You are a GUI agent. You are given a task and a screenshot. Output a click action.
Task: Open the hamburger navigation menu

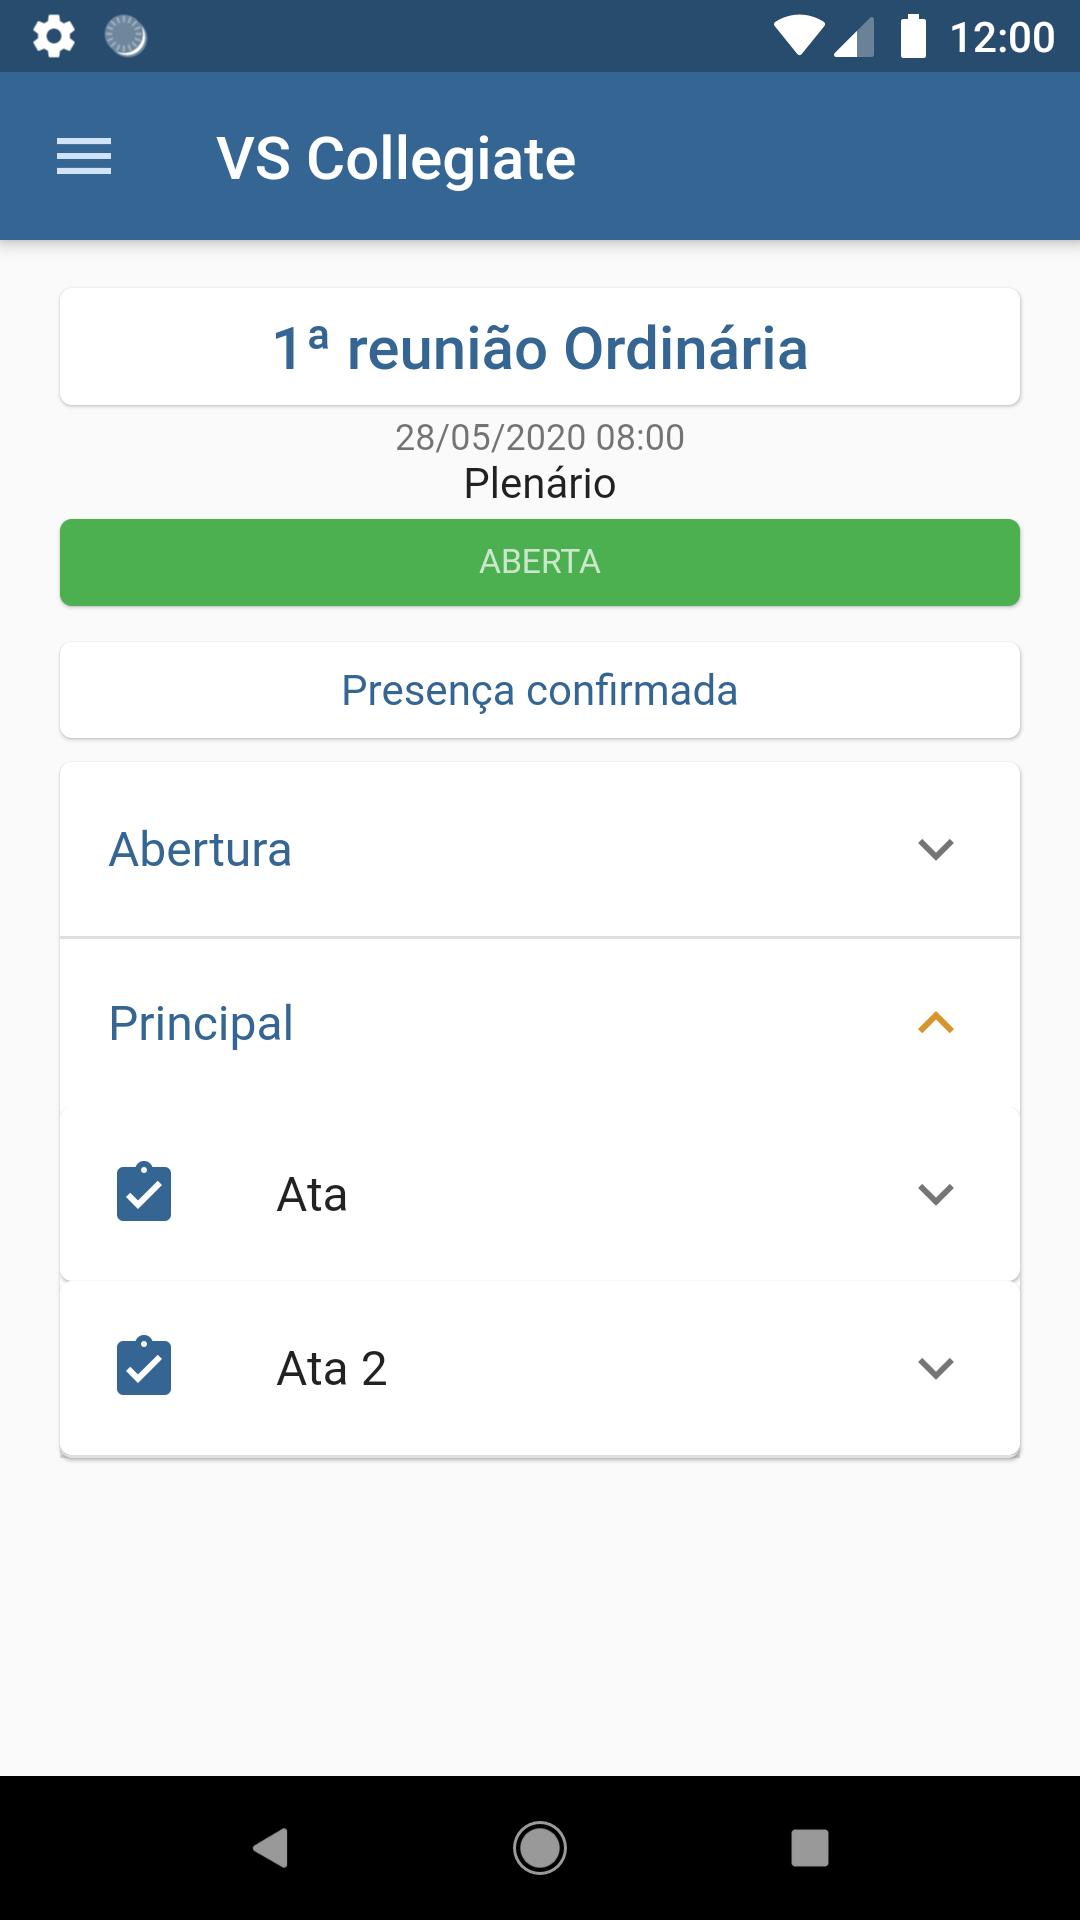[x=84, y=157]
